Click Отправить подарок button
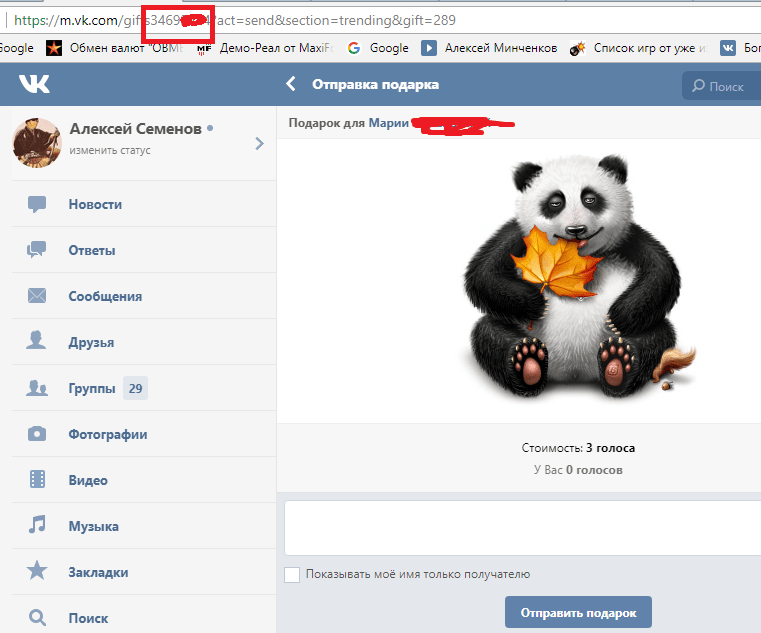The height and width of the screenshot is (633, 761). 578,612
